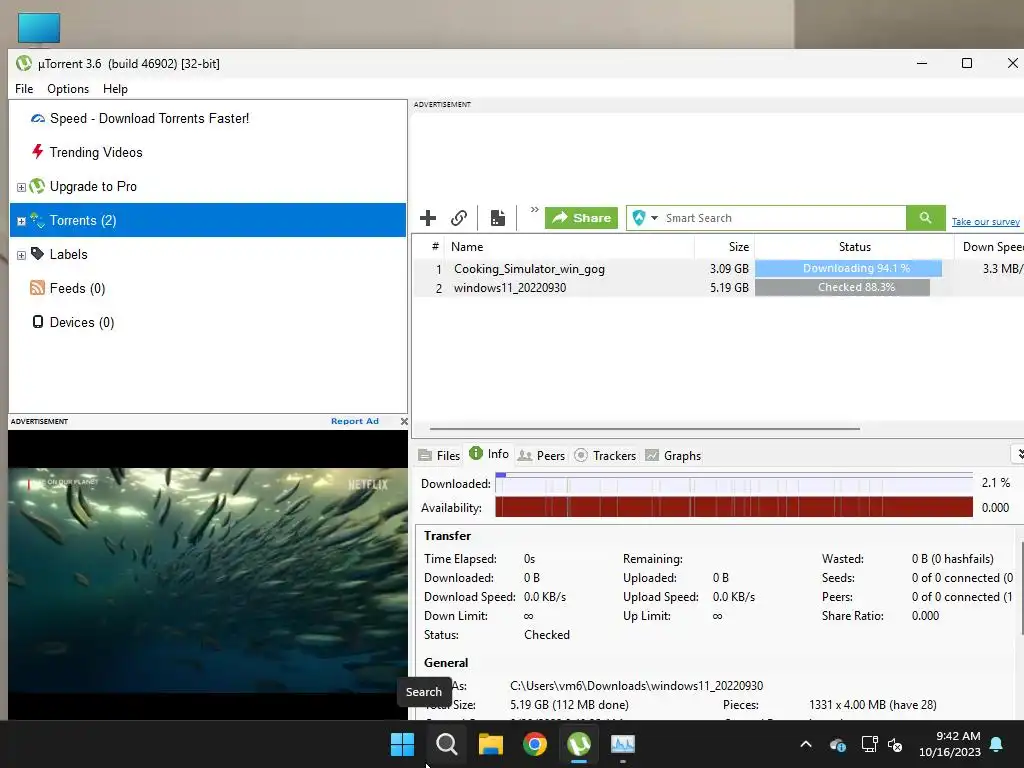Image resolution: width=1024 pixels, height=768 pixels.
Task: Expand the Upgrade to Pro tree node
Action: (21, 187)
